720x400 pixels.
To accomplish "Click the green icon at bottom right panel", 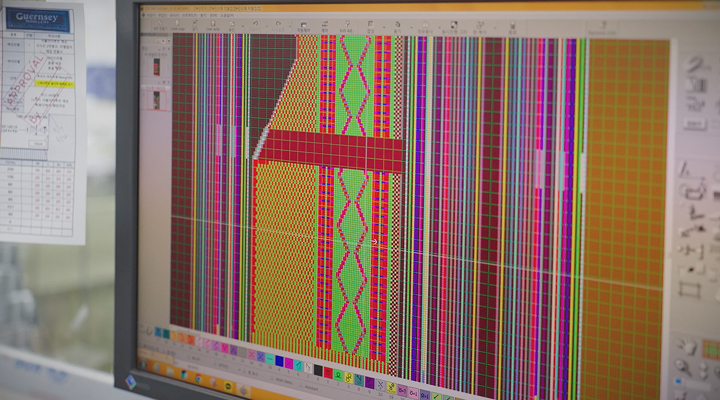I will pos(711,349).
